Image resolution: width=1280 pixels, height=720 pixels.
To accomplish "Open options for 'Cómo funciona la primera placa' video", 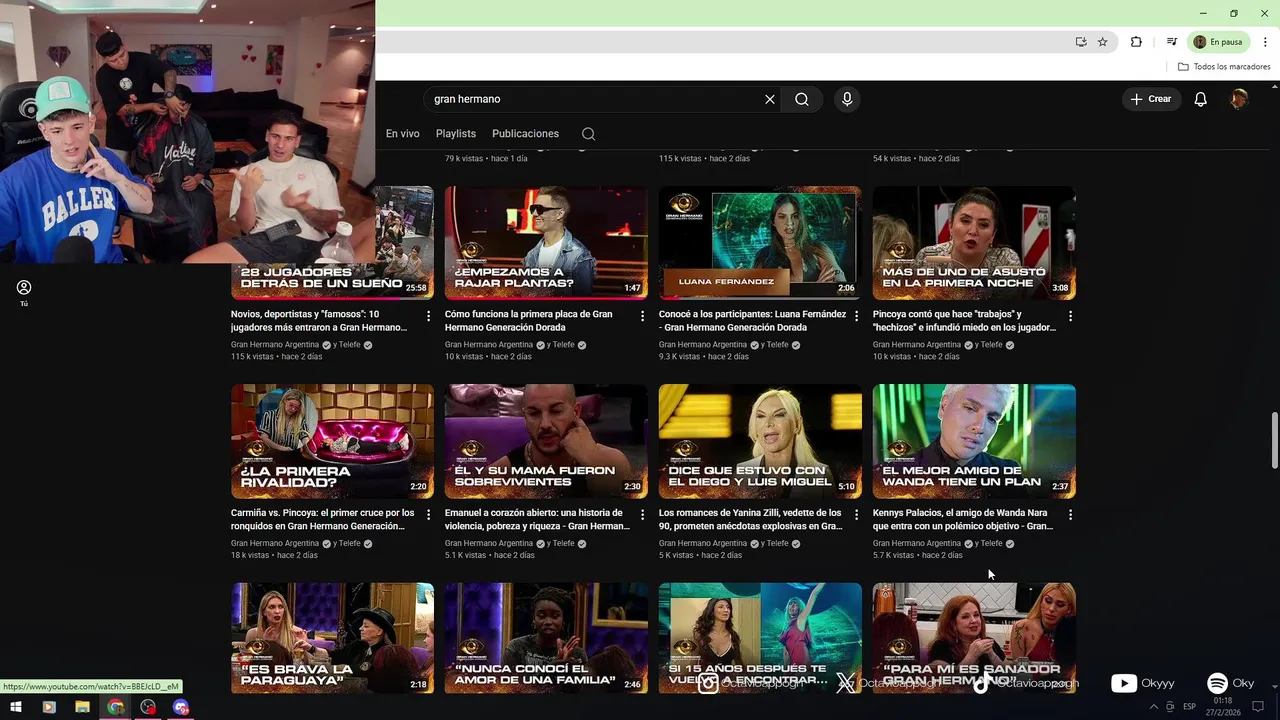I will click(x=643, y=316).
